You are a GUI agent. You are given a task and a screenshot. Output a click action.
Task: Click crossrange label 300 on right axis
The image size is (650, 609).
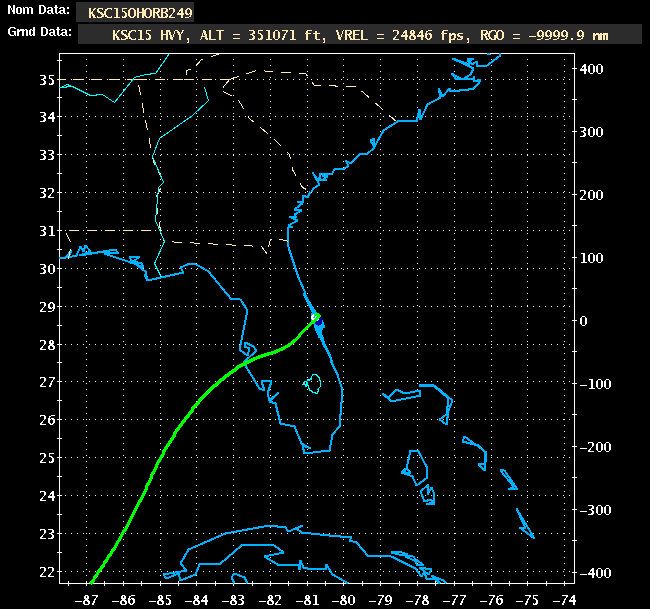[x=591, y=132]
